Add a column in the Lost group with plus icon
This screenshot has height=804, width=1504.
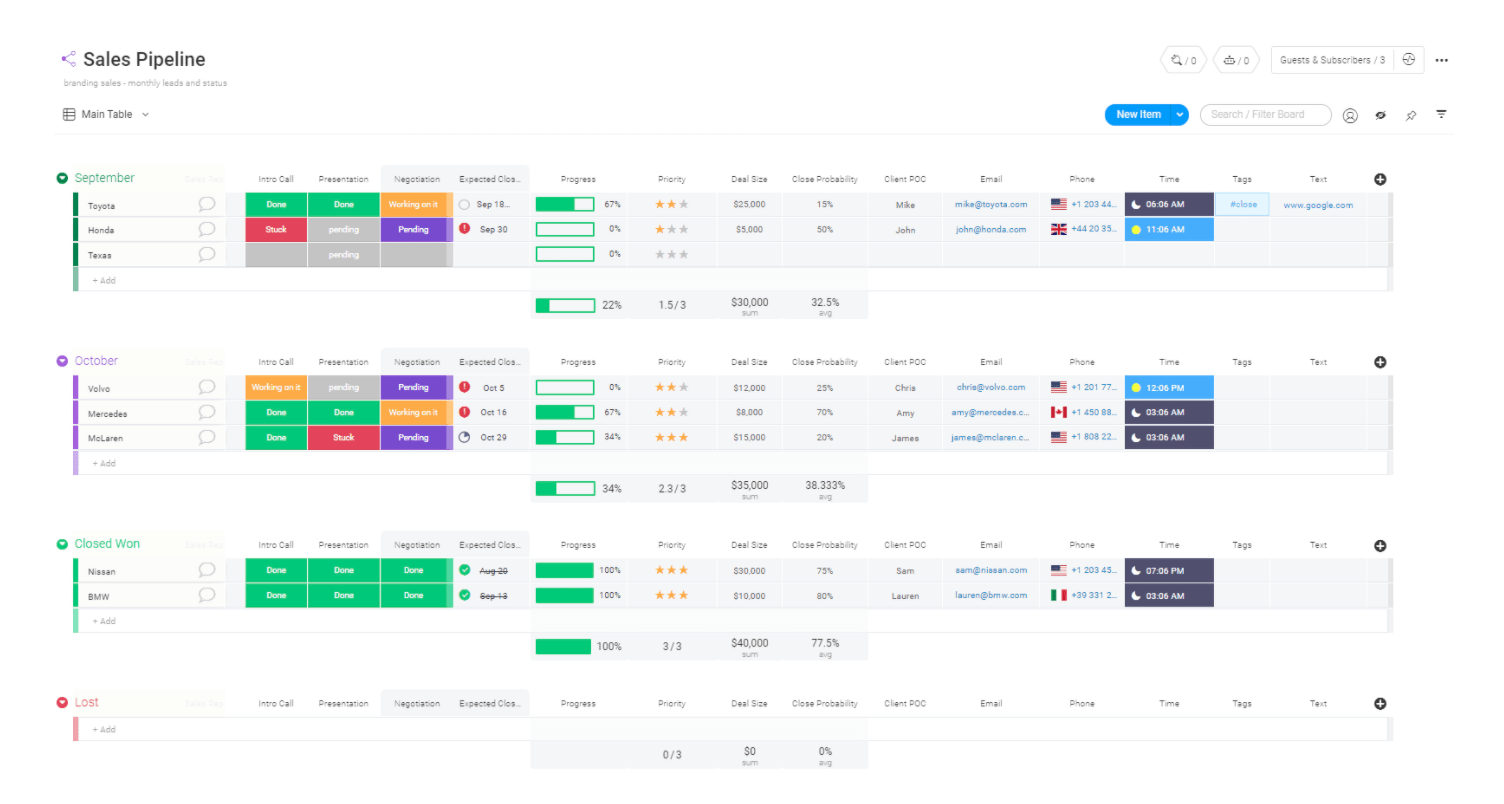1380,704
